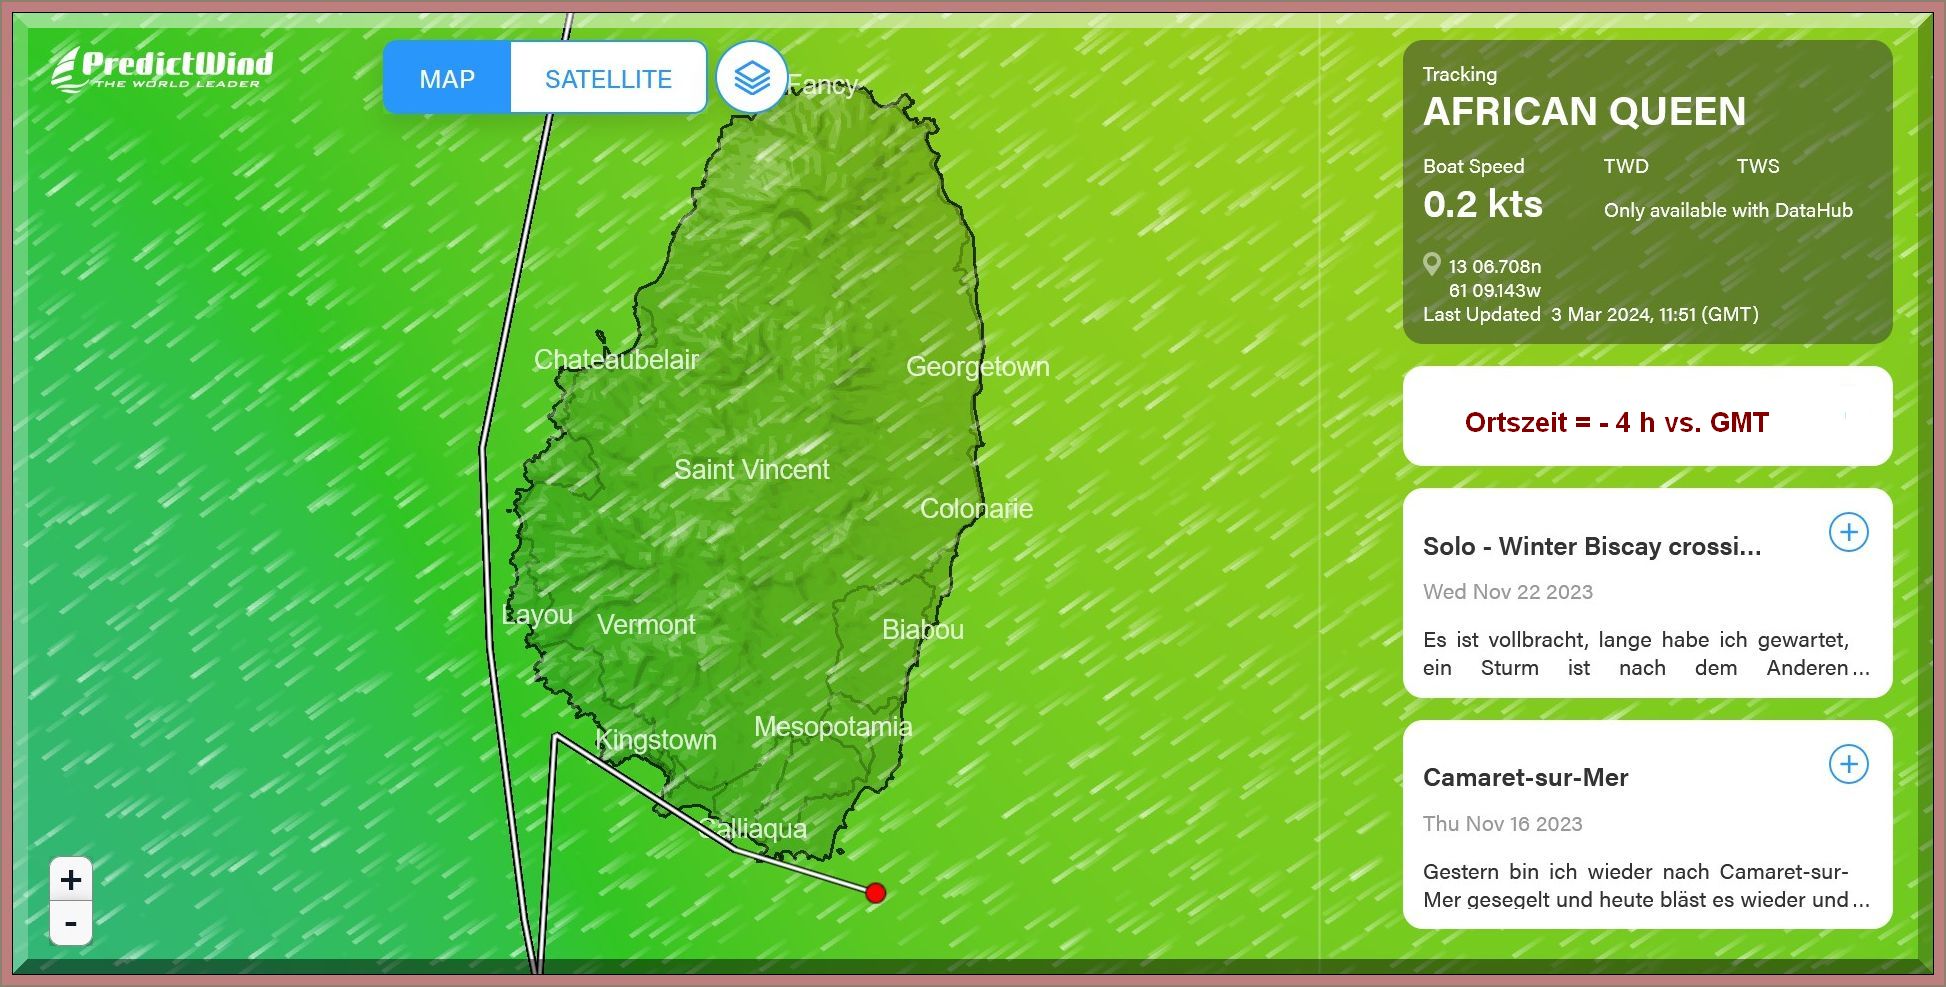Click the Kingstown label on the map
This screenshot has width=1946, height=987.
(x=656, y=740)
